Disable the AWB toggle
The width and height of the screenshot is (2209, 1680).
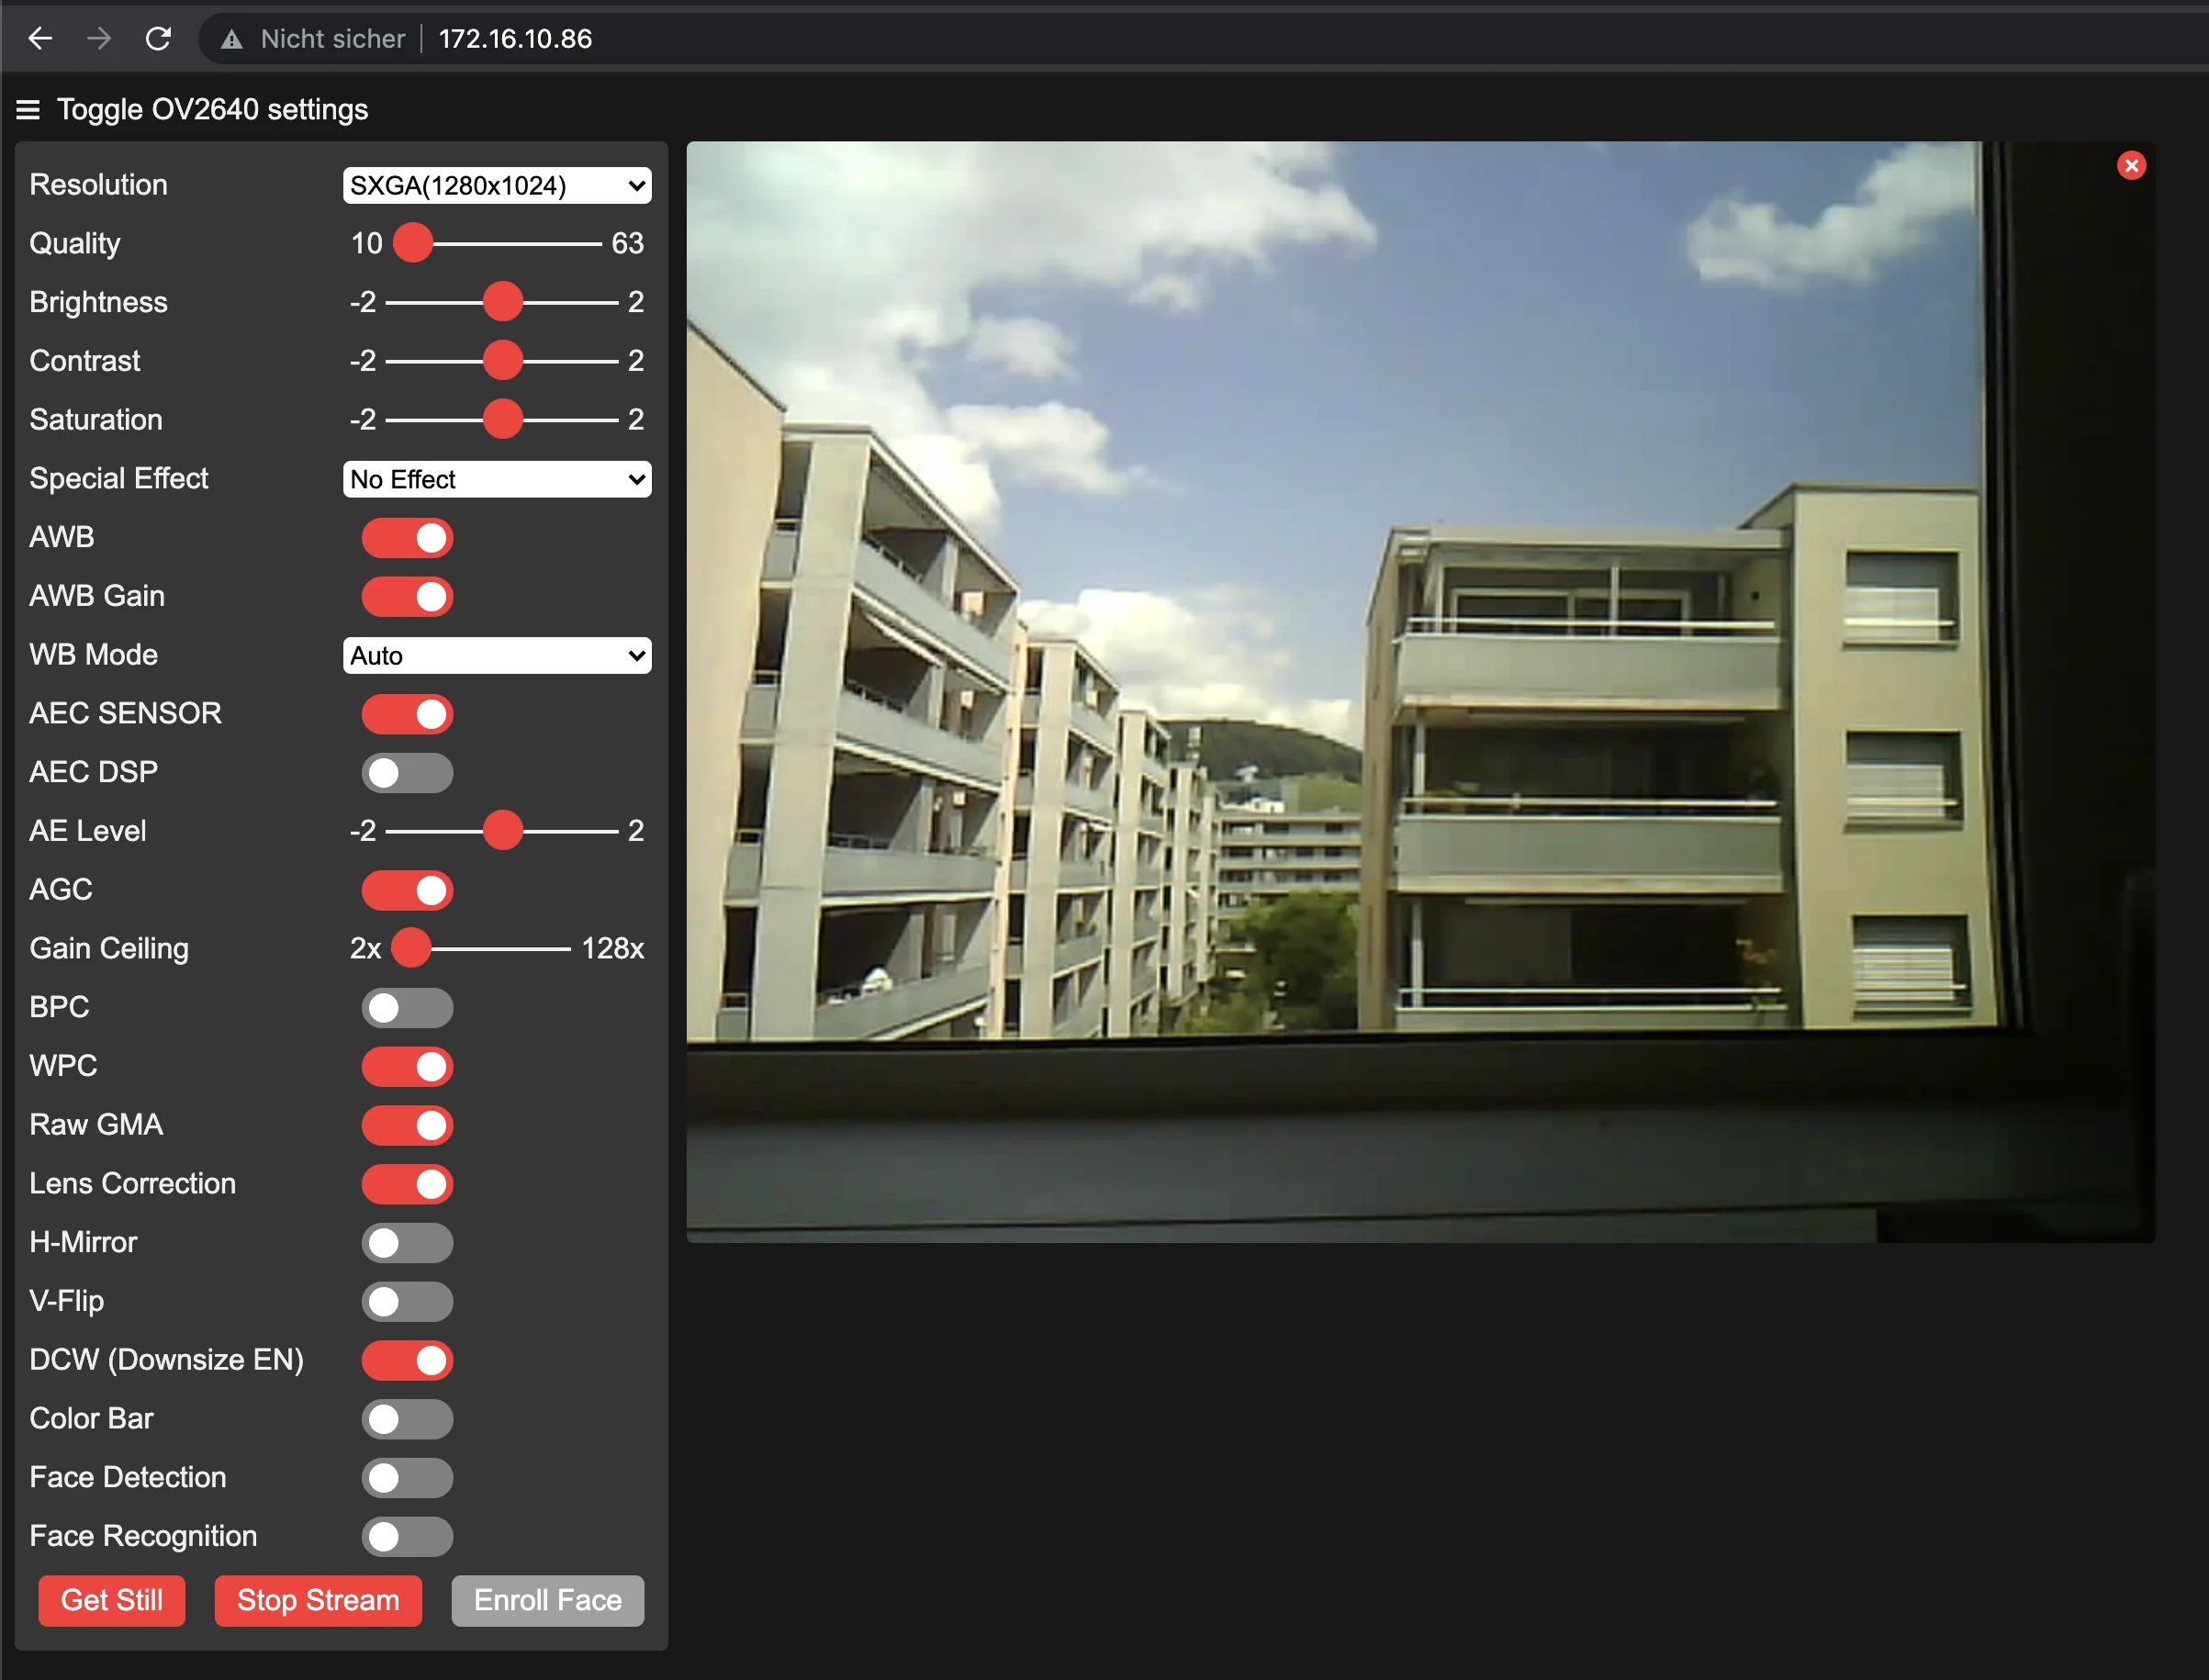pos(407,538)
